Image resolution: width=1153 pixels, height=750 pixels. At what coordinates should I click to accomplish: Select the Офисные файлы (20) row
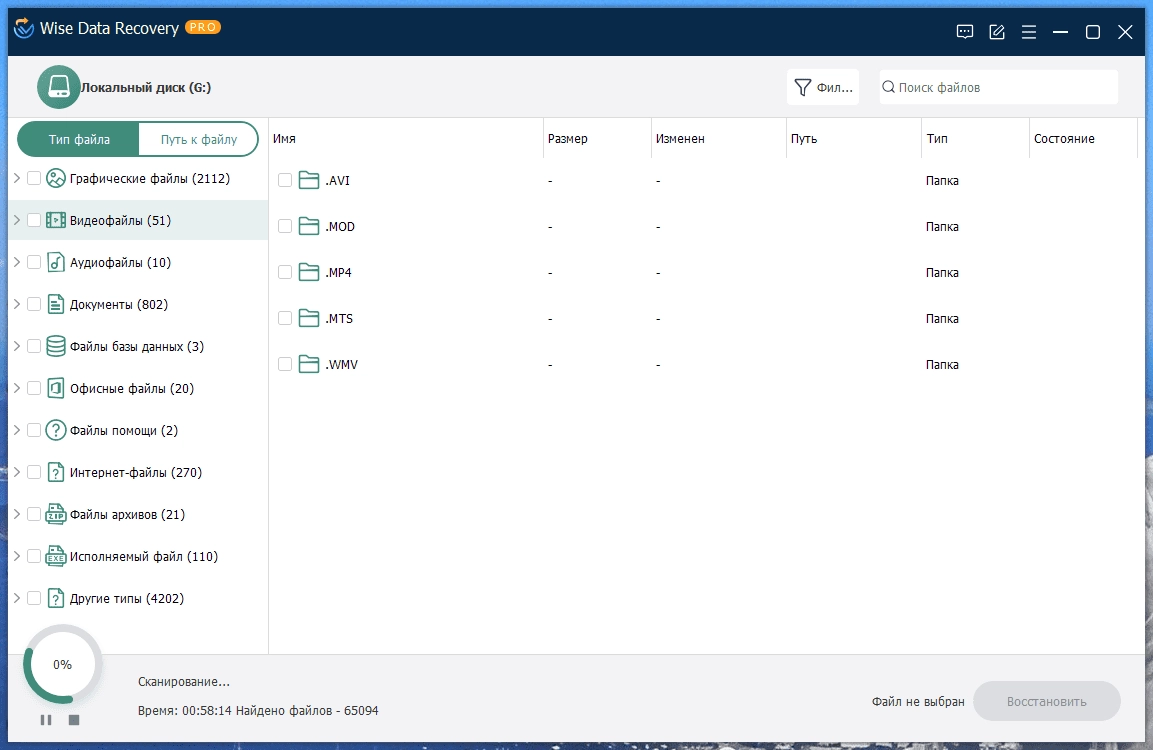coord(138,388)
